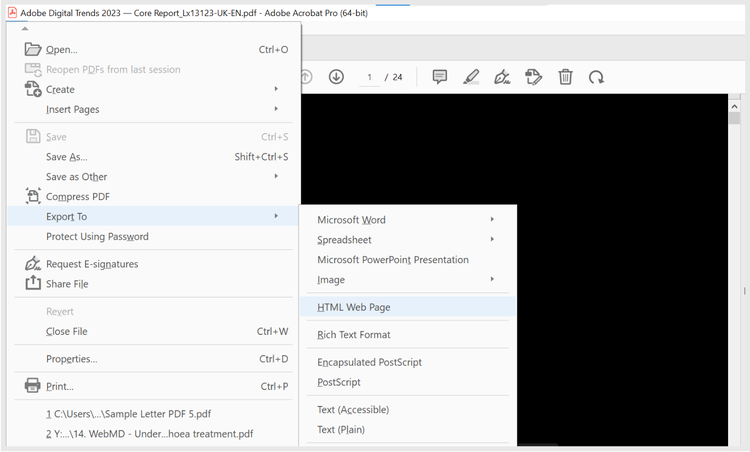Expand the Microsoft Word submenu arrow

tap(492, 220)
